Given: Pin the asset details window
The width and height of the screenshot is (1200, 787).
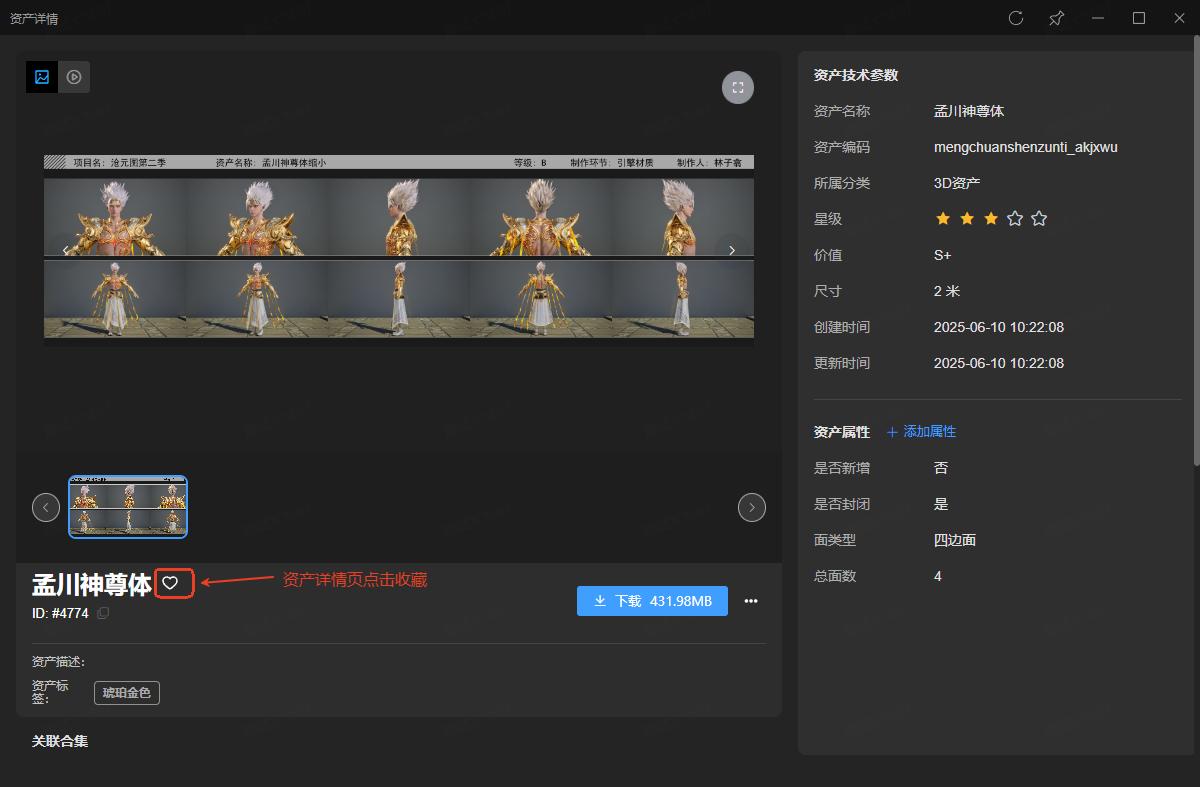Looking at the screenshot, I should [x=1056, y=18].
